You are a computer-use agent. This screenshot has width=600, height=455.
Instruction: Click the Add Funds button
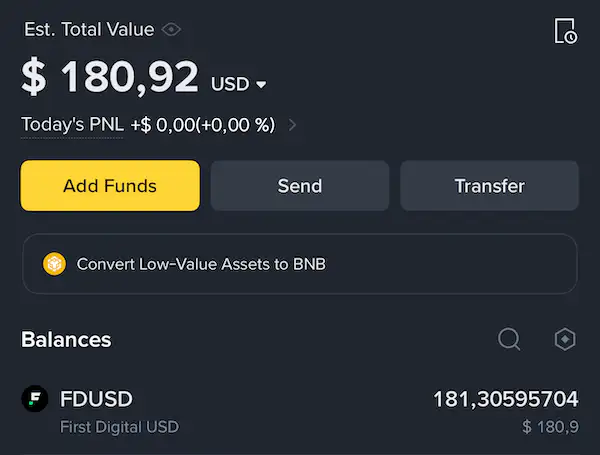point(110,186)
